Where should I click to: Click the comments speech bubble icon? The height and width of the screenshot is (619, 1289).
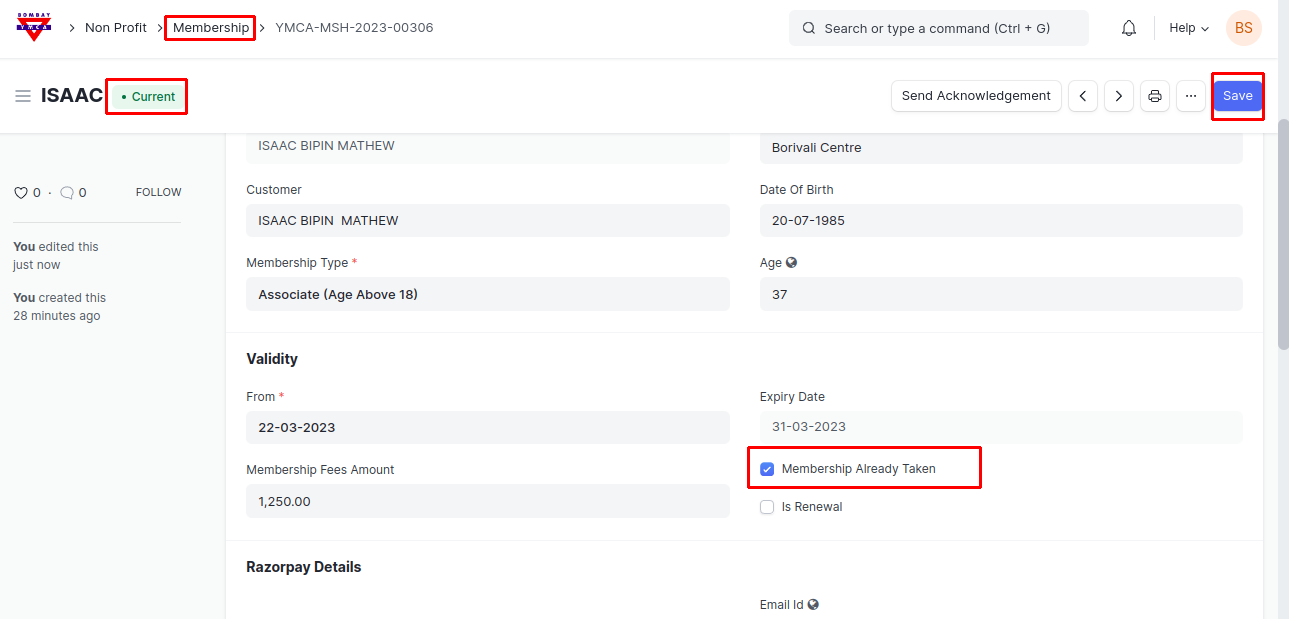(67, 193)
